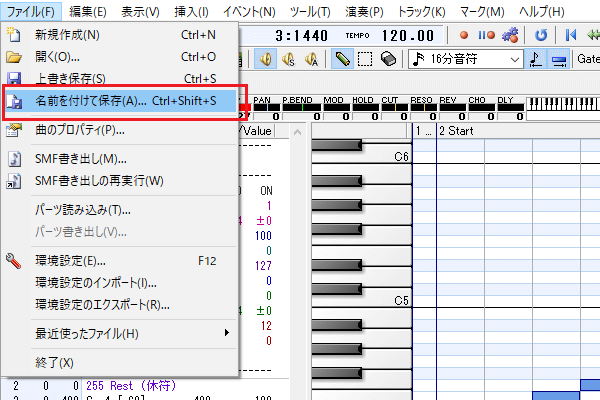Select the dashed rectangle selection tool
This screenshot has width=600, height=400.
click(x=365, y=60)
